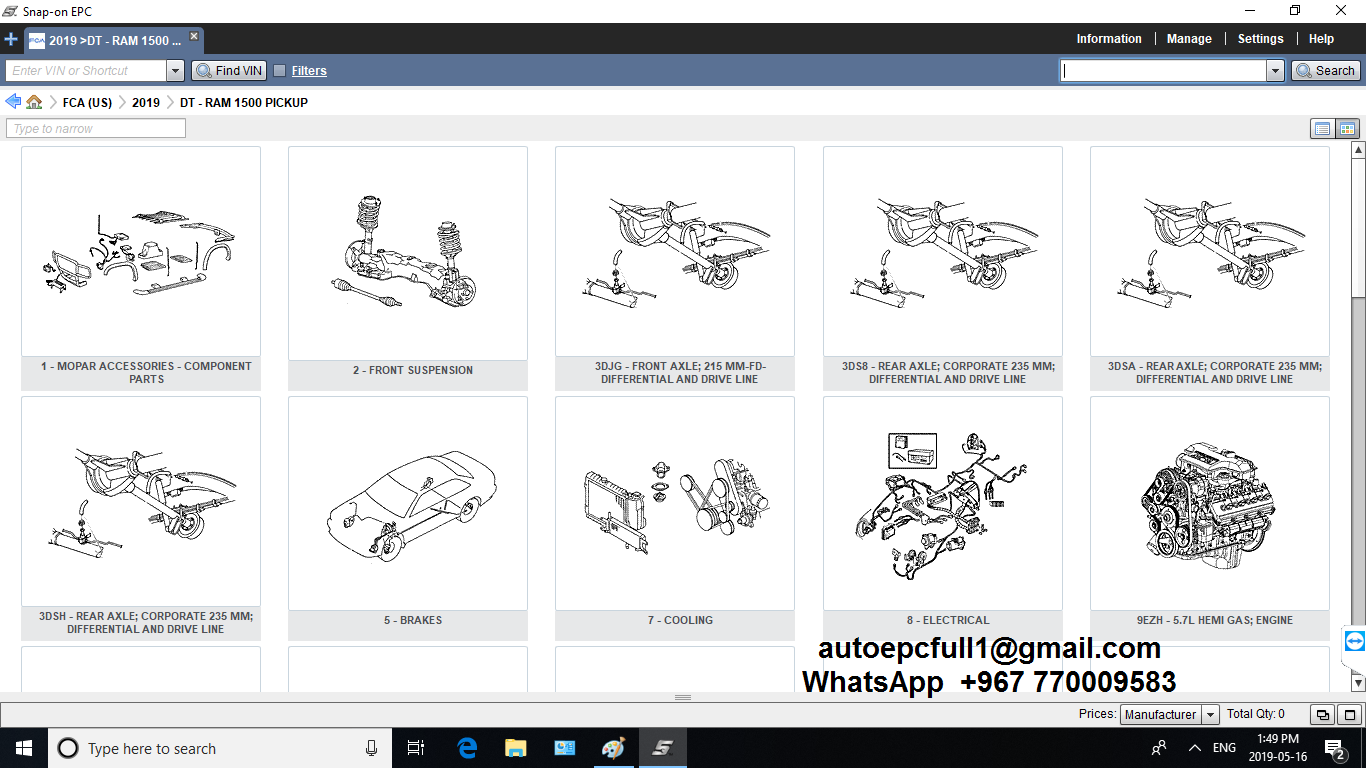Viewport: 1366px width, 768px height.
Task: Open Paint from the taskbar
Action: point(613,748)
